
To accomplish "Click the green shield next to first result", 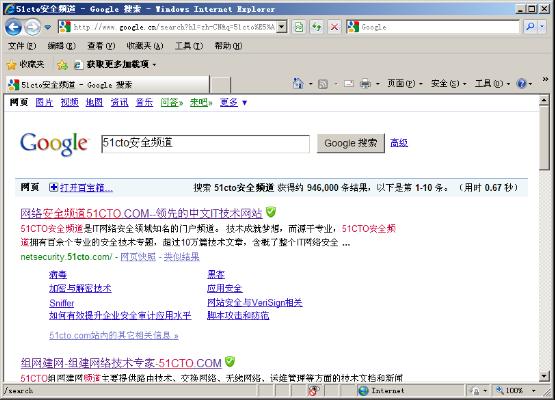I will 271,212.
